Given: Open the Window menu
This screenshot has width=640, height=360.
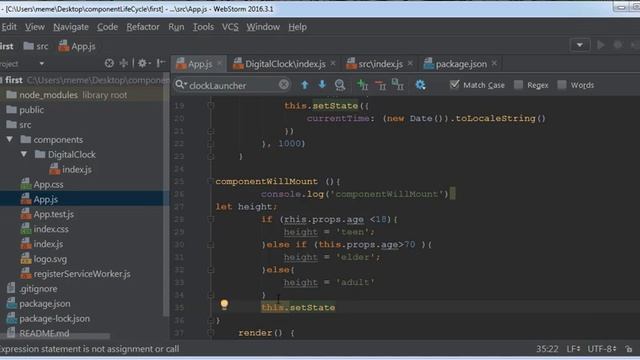Looking at the screenshot, I should [263, 27].
